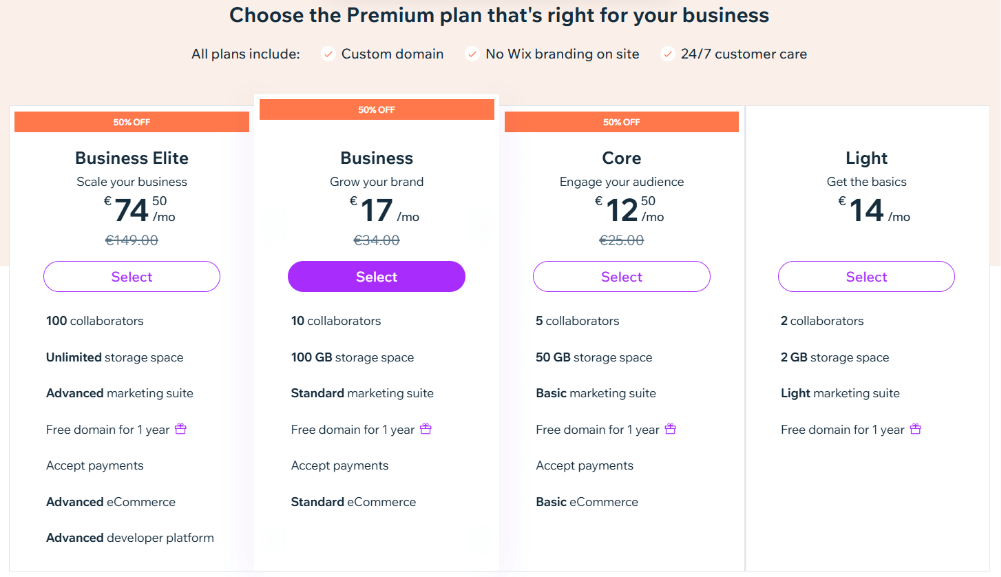1001x577 pixels.
Task: Click checkmark beside 24/7 customer care
Action: (668, 54)
